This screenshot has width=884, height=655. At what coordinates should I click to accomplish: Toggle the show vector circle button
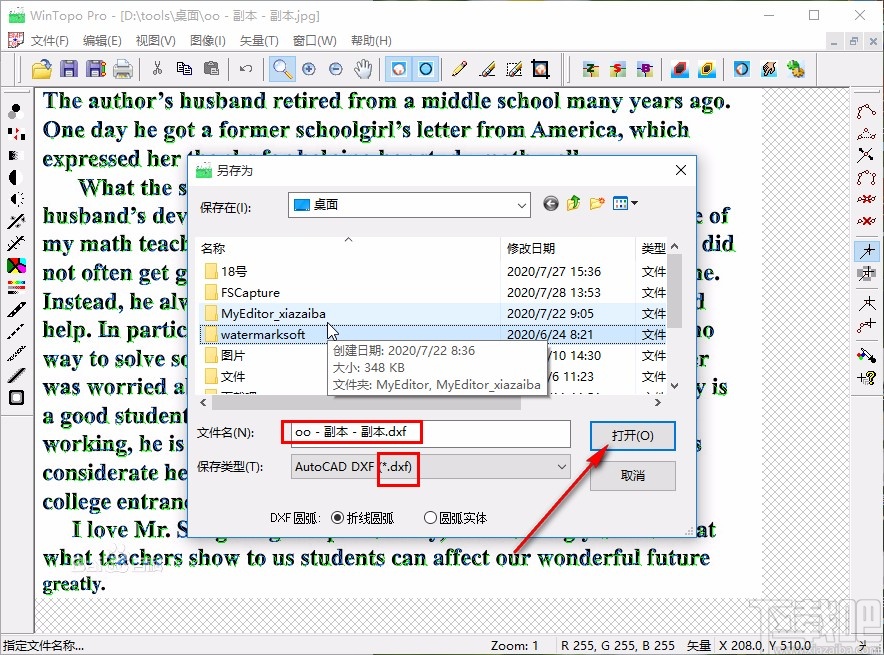click(x=426, y=69)
